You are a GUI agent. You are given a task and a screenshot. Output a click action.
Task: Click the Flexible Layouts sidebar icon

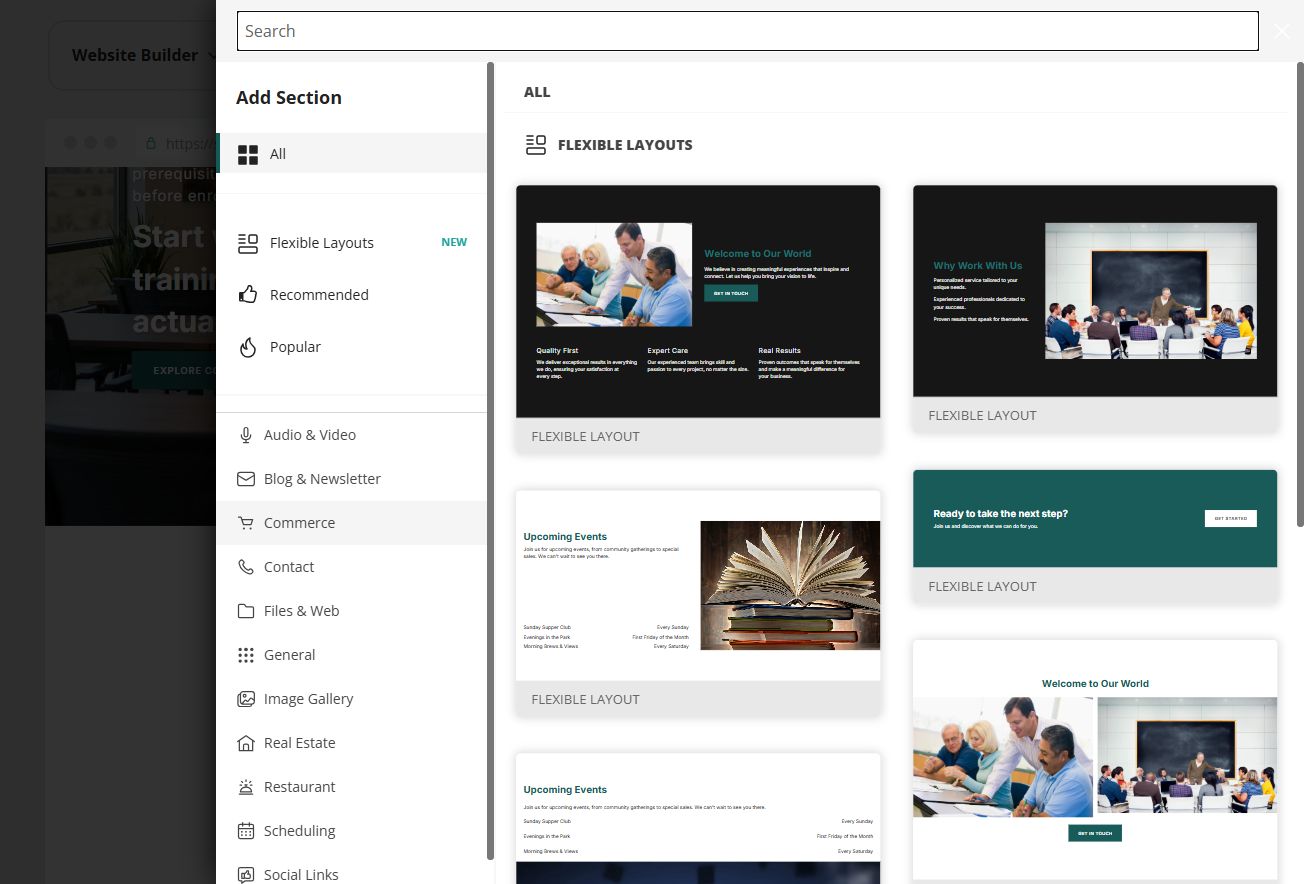(248, 243)
